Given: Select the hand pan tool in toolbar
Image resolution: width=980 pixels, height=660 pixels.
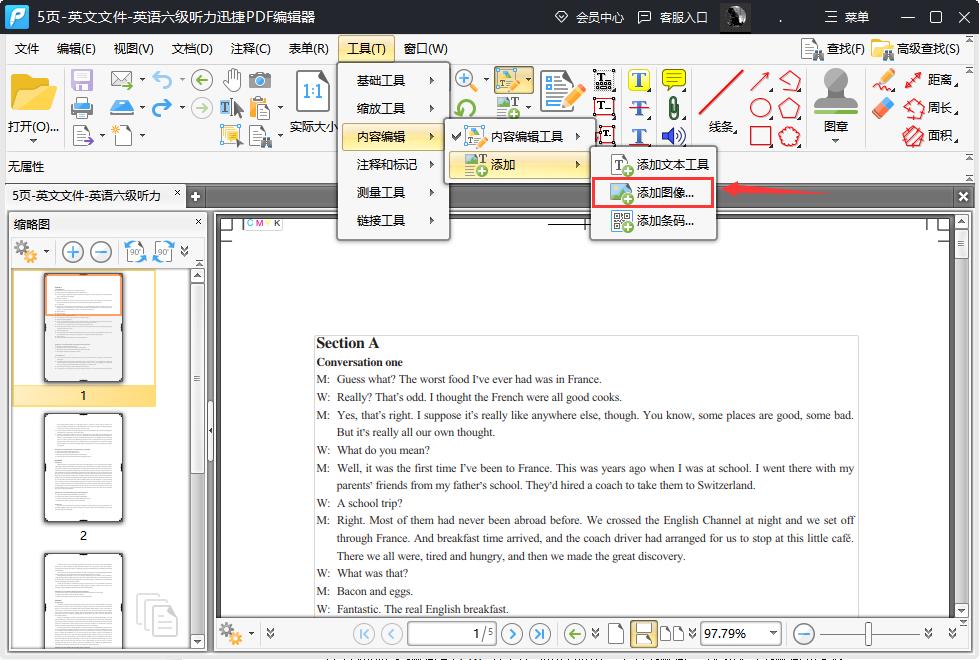Looking at the screenshot, I should click(232, 79).
